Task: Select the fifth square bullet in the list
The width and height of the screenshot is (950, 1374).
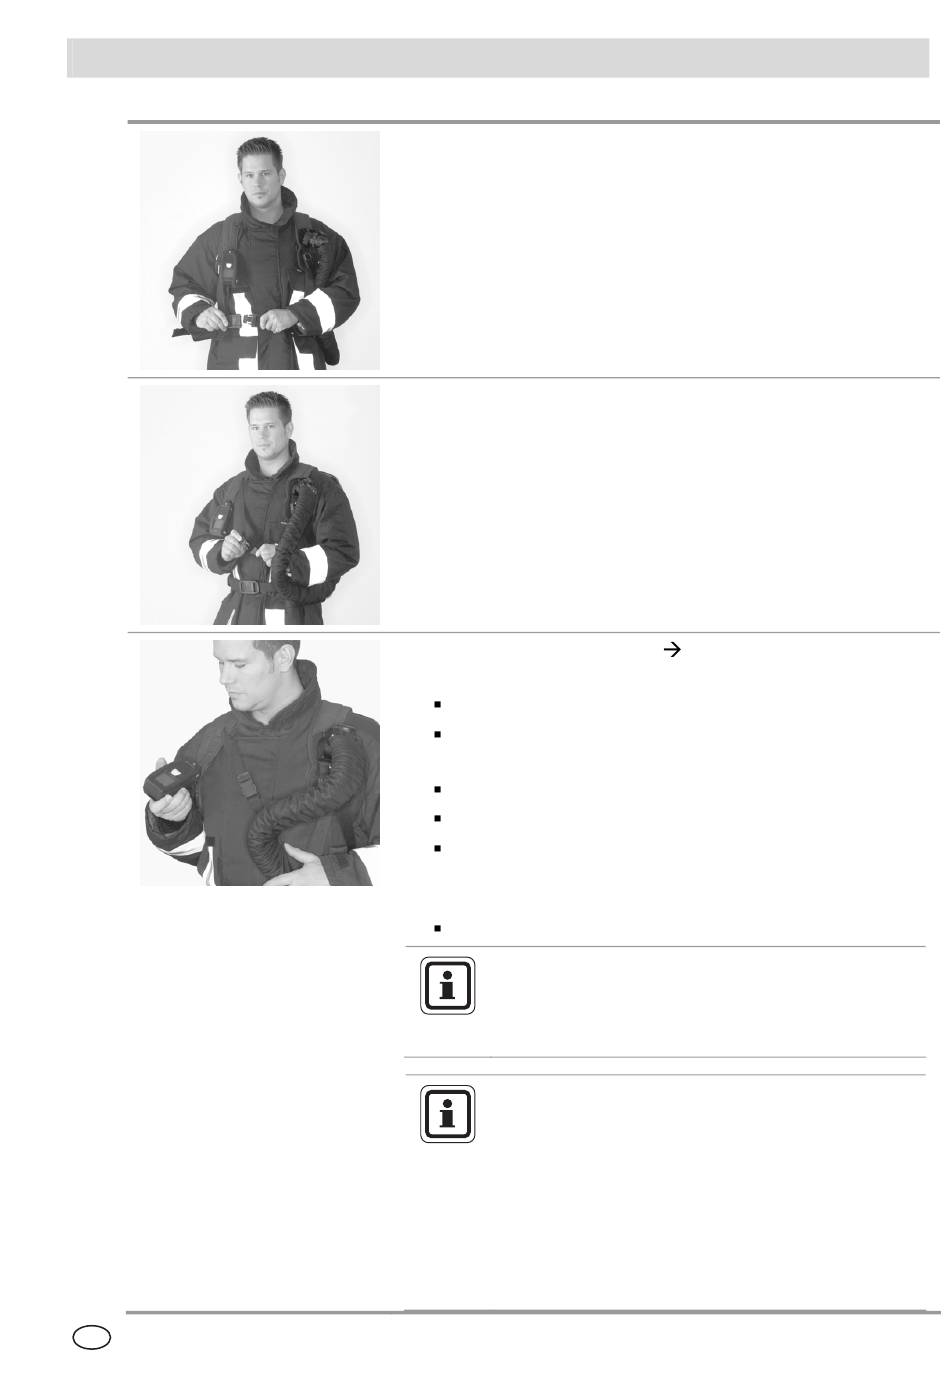Action: (x=438, y=847)
